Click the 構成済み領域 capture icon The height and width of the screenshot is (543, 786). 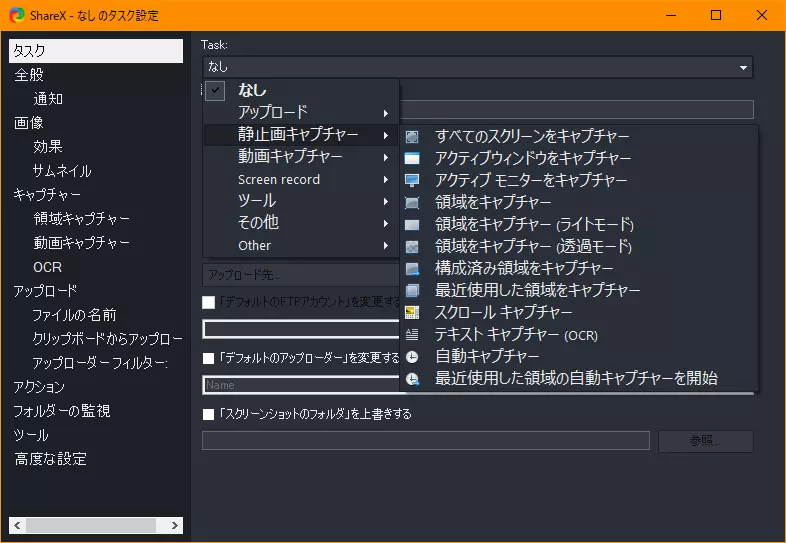point(412,269)
